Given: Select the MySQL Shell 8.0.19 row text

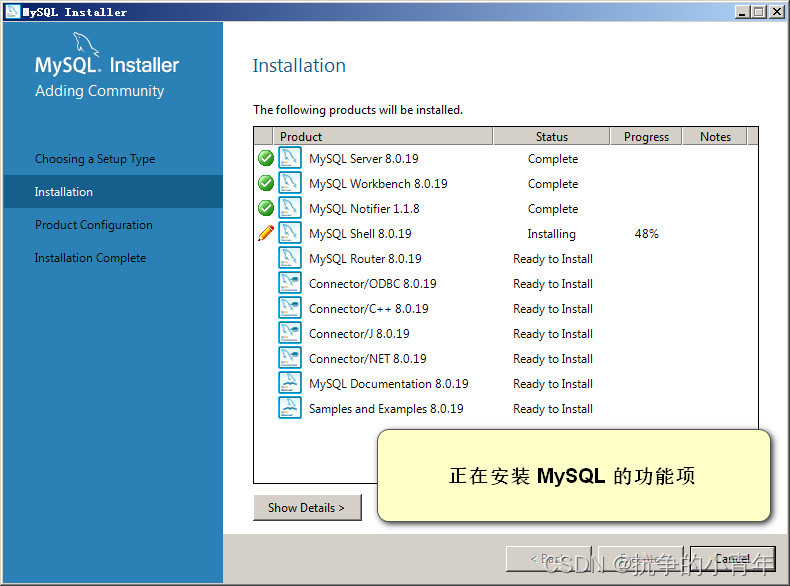Looking at the screenshot, I should click(360, 234).
